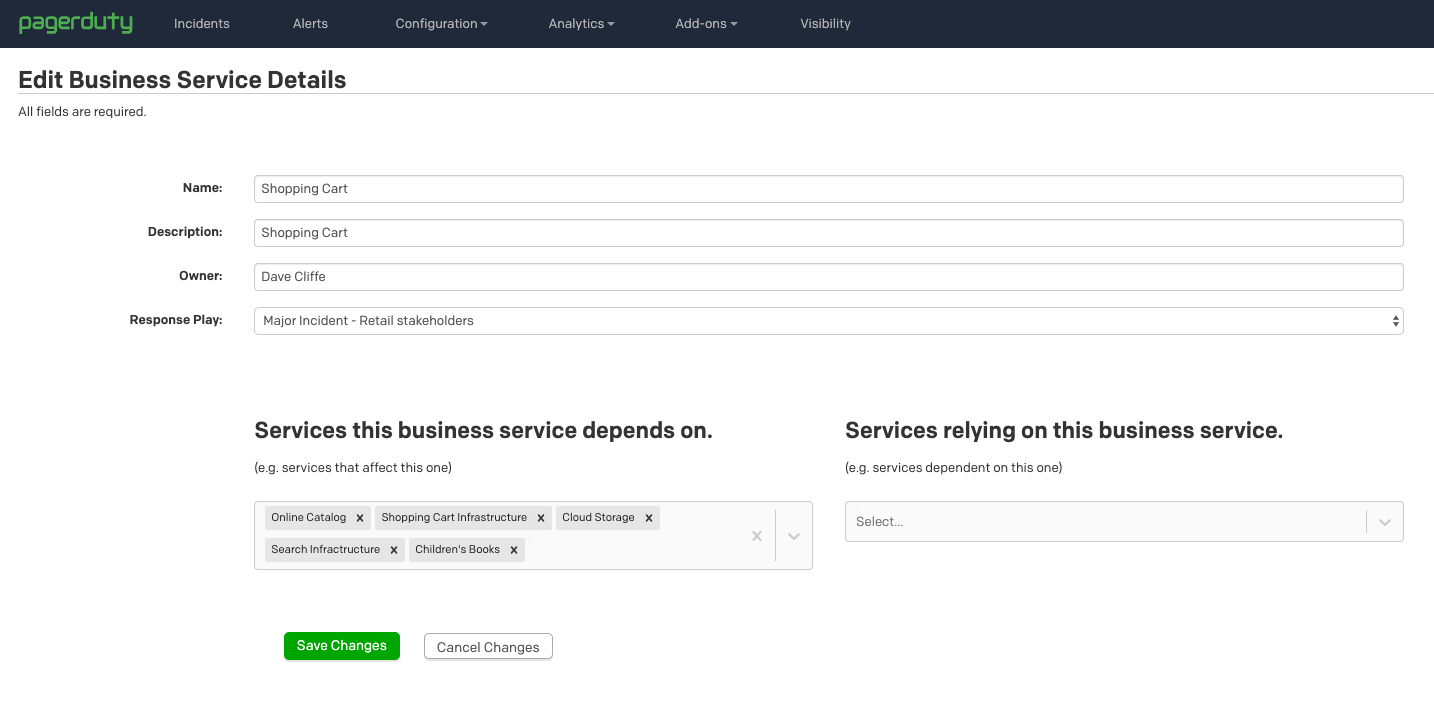Click the Search Infractructure tag label

pyautogui.click(x=325, y=550)
